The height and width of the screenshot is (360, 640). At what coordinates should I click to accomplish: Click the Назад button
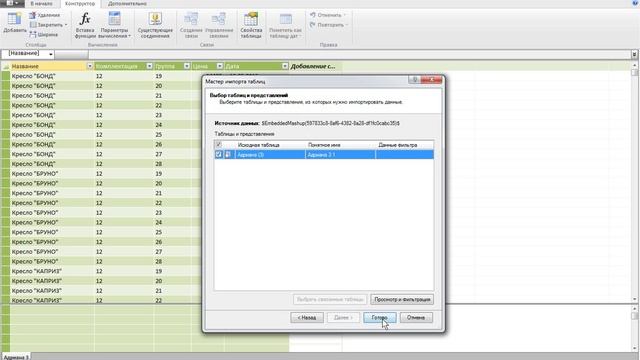click(x=307, y=317)
